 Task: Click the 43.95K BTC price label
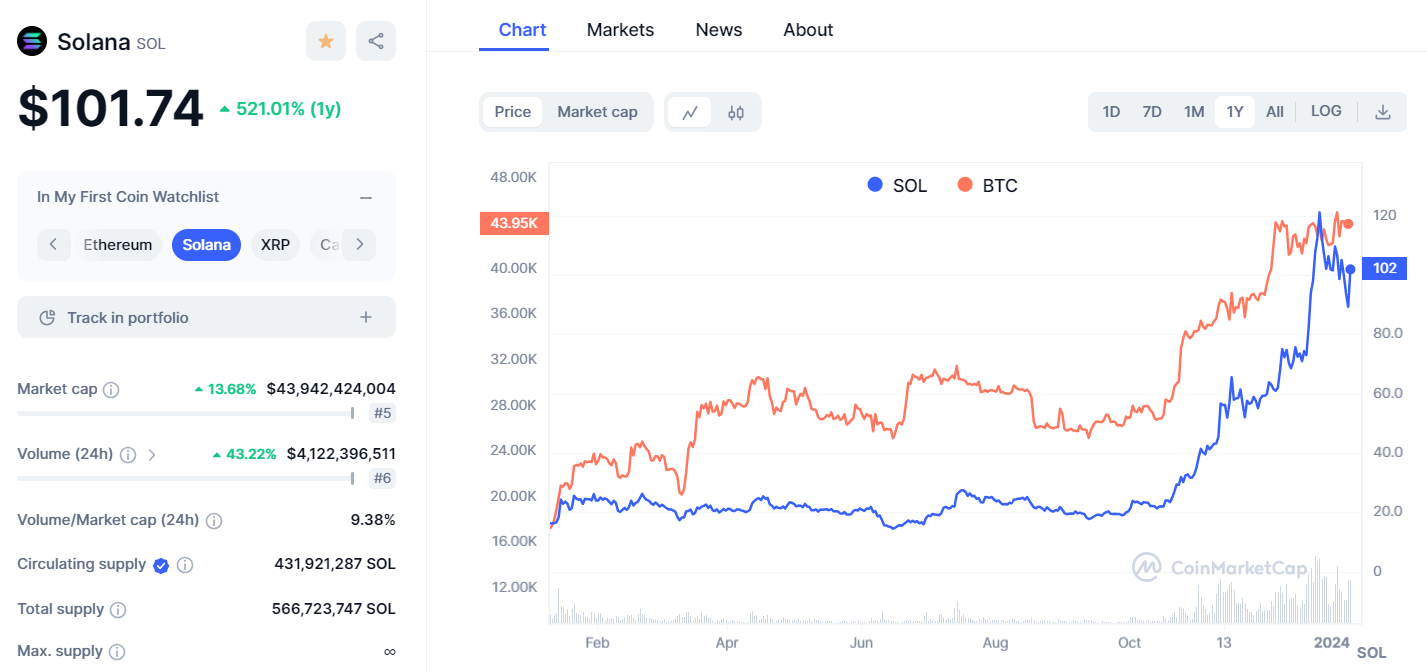(514, 223)
